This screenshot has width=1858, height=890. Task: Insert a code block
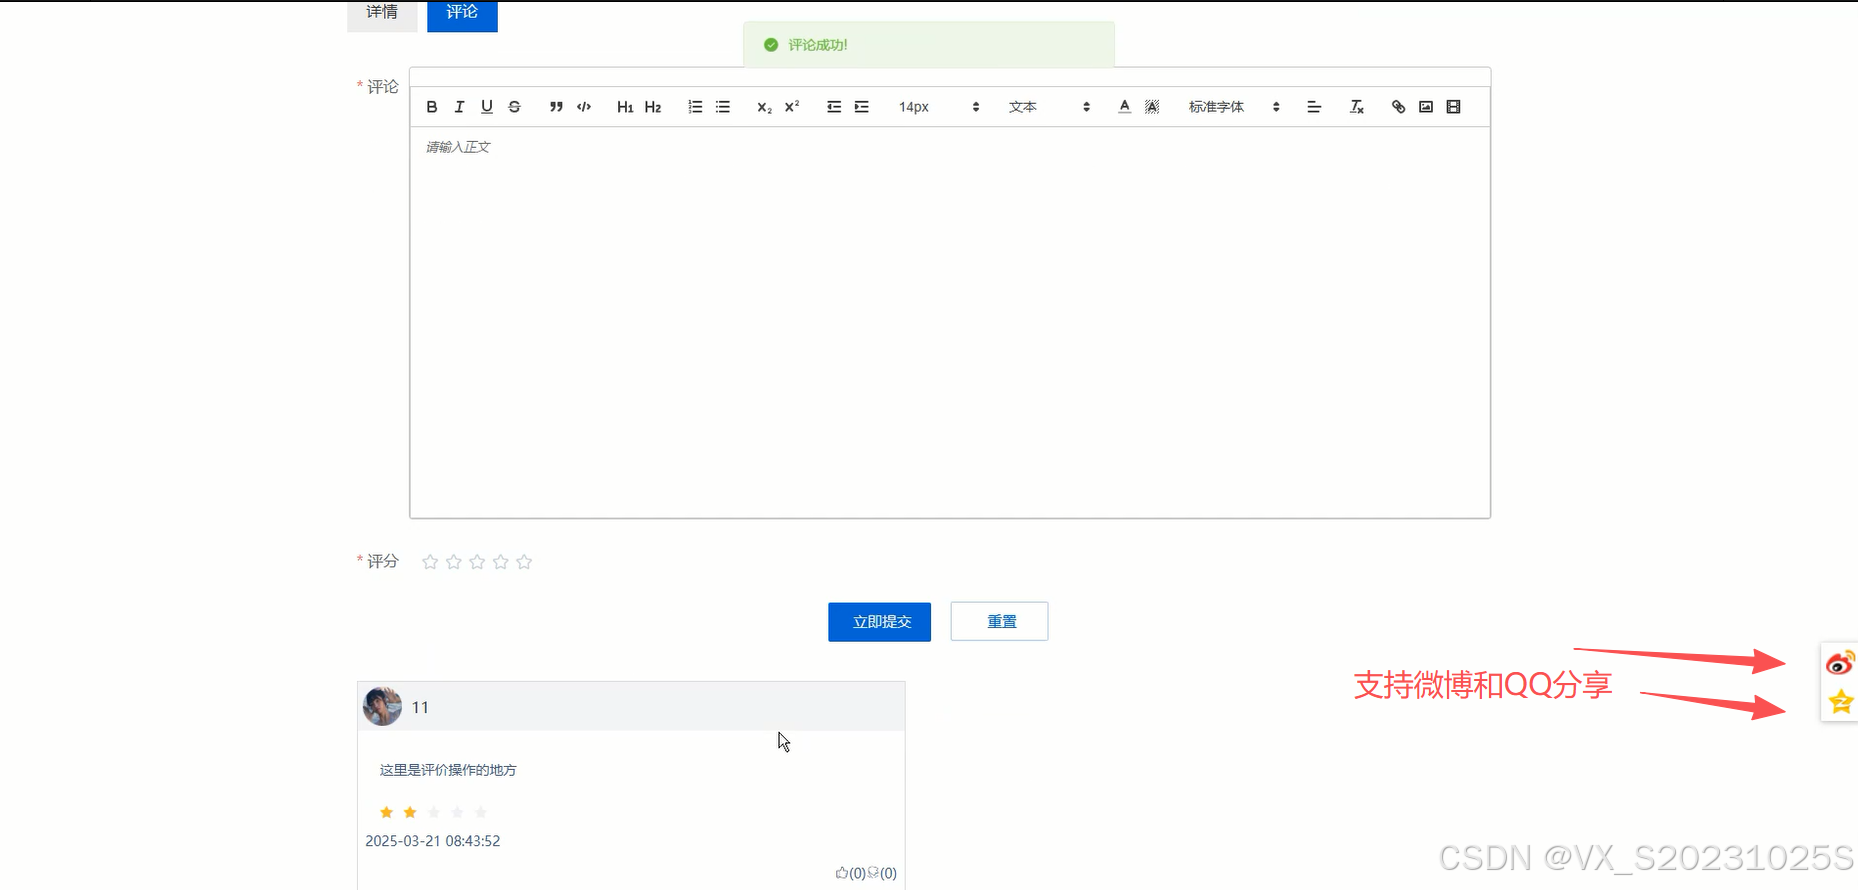[x=584, y=107]
